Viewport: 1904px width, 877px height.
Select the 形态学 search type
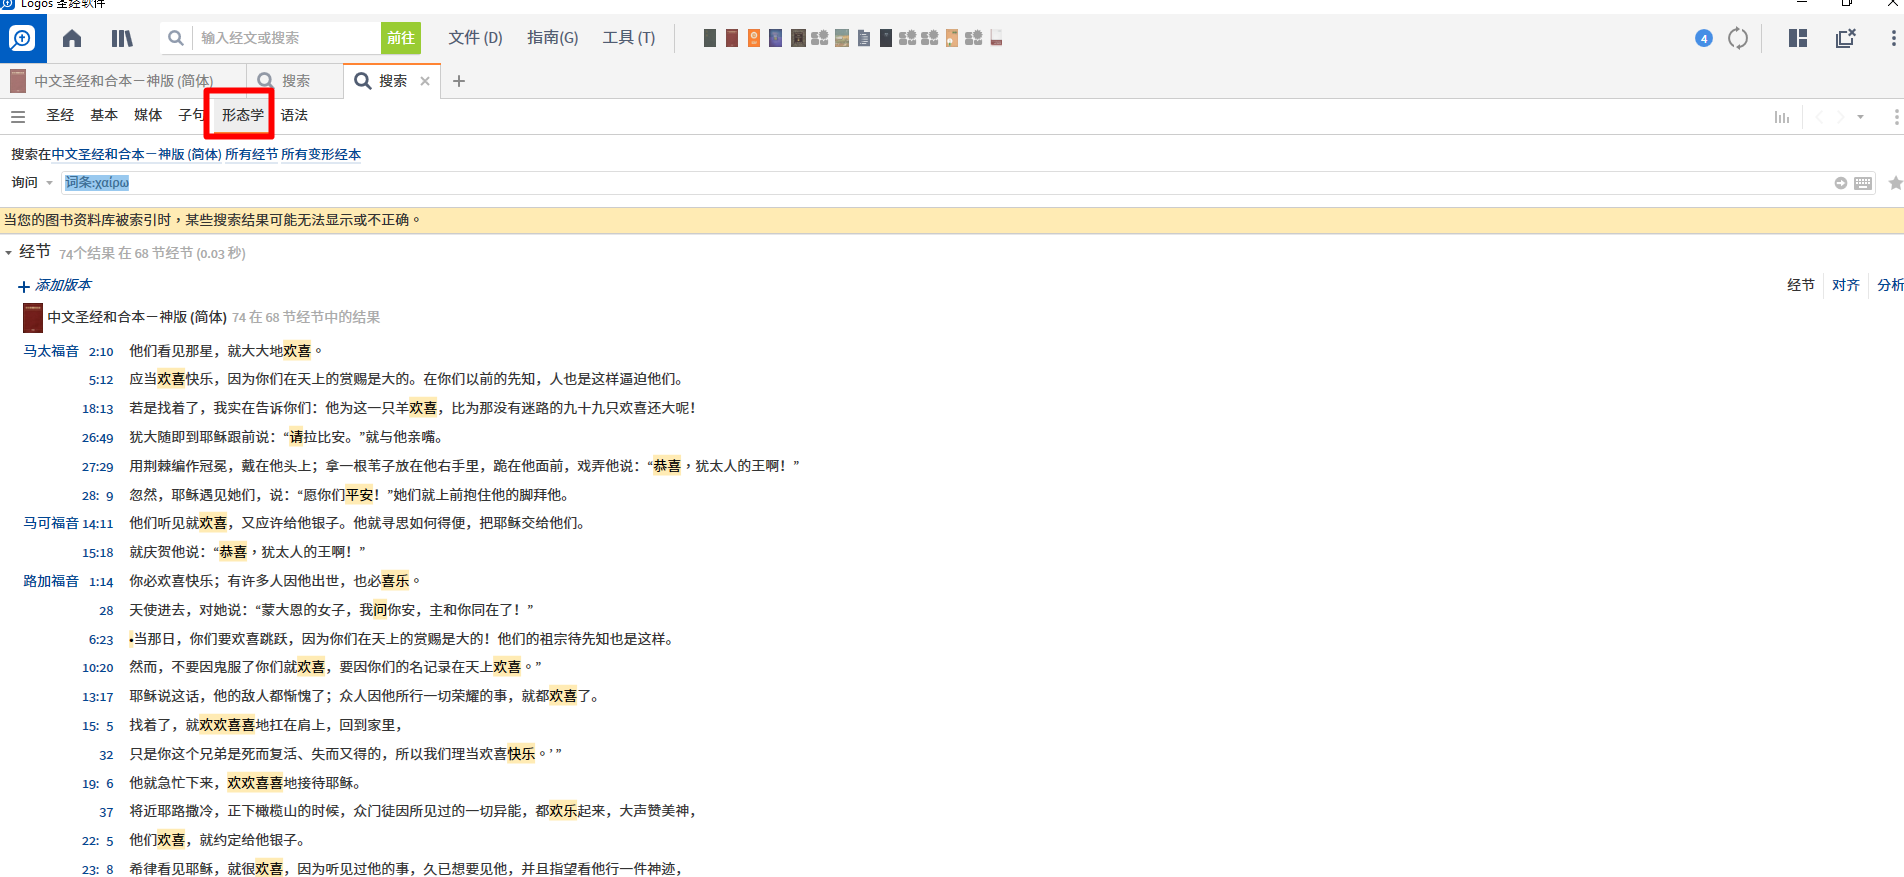click(243, 115)
